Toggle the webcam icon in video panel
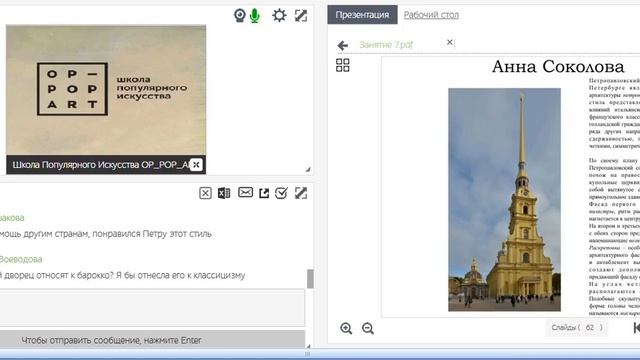Screen dimensions: 640x360 click(240, 16)
